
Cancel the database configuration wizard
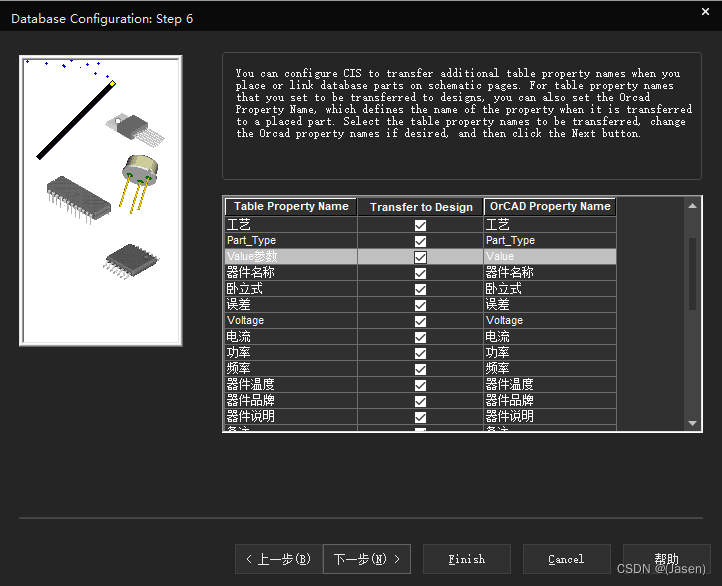565,559
